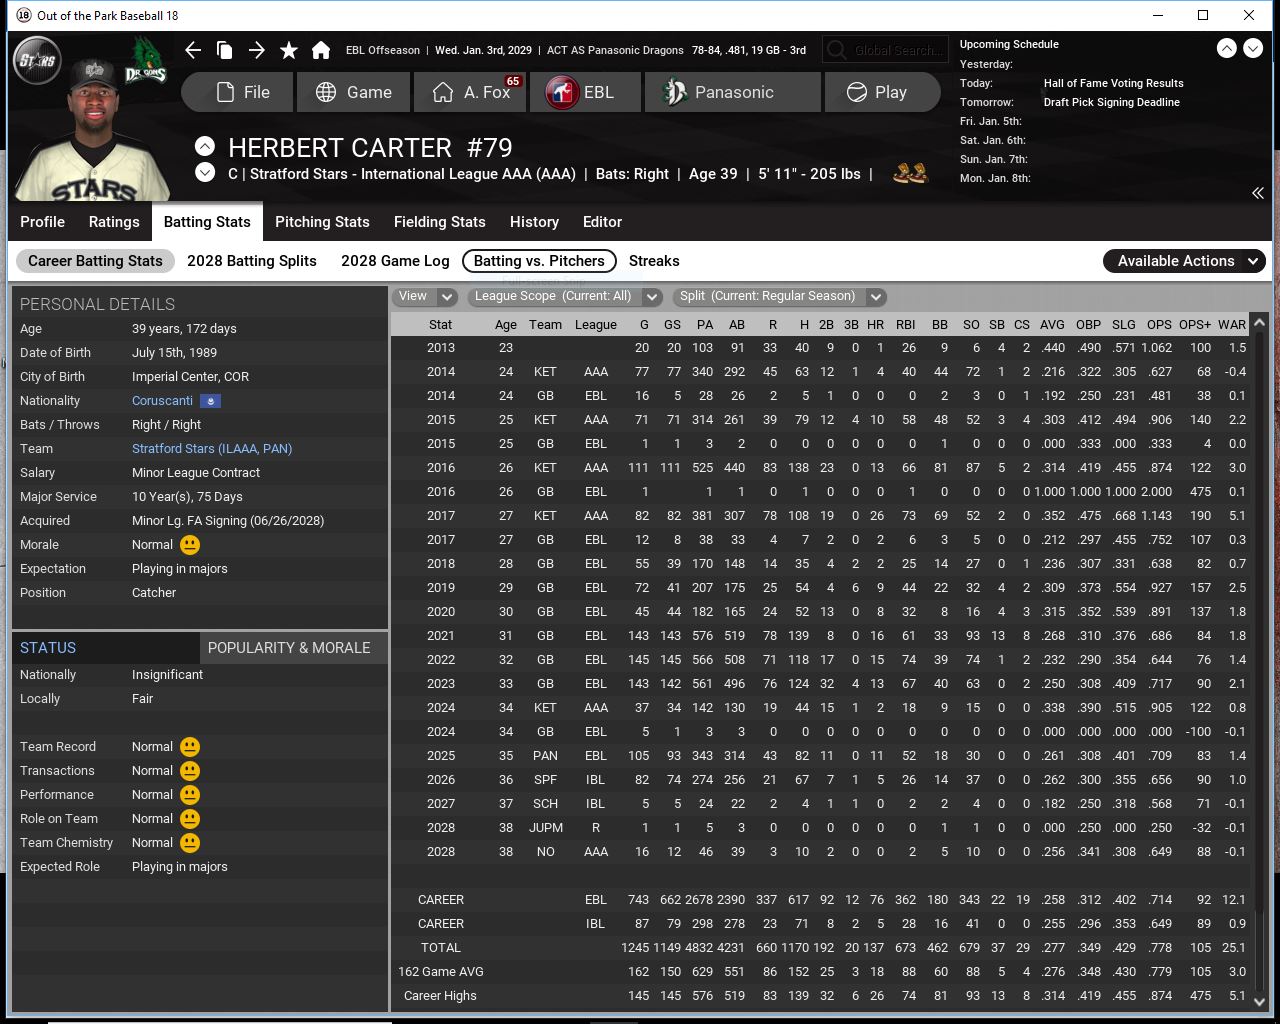The image size is (1280, 1024).
Task: Open the Editor tab
Action: (x=602, y=222)
